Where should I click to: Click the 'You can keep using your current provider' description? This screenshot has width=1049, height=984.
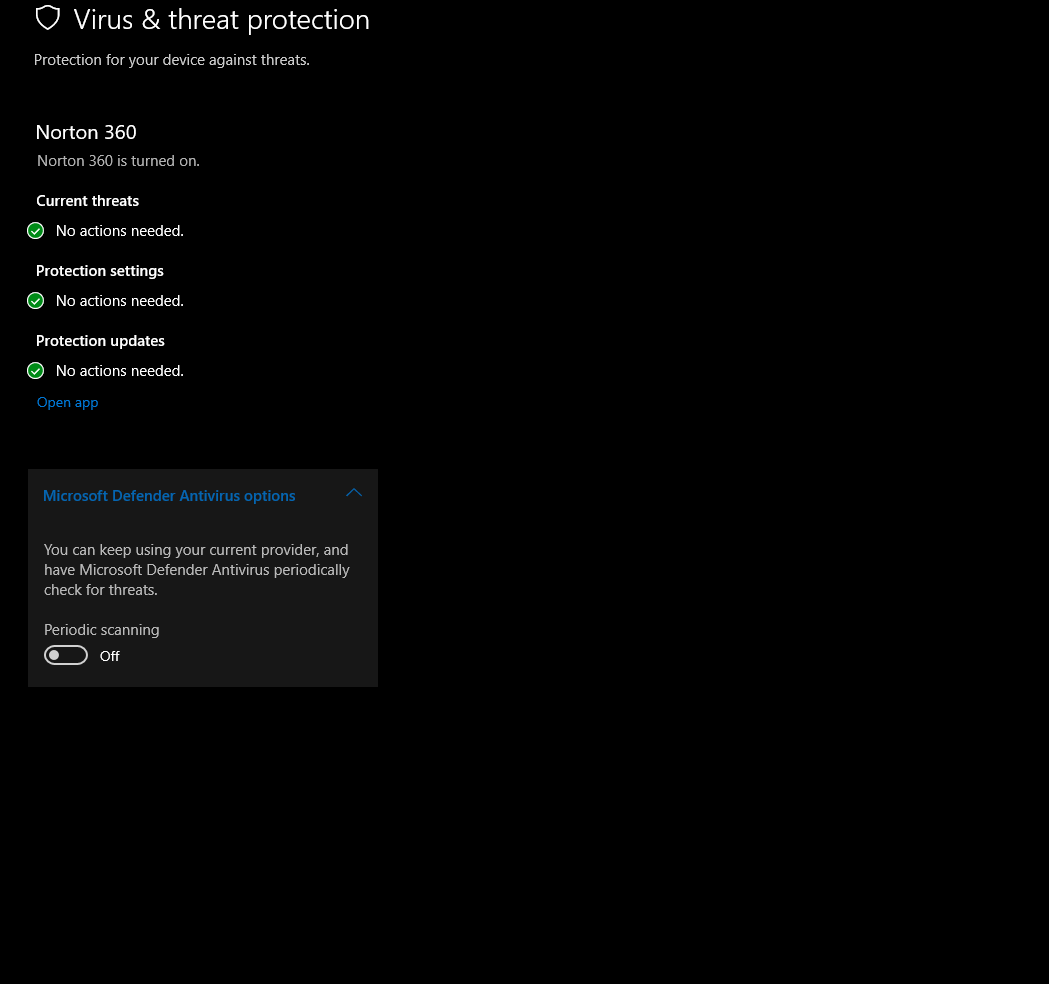(x=197, y=570)
